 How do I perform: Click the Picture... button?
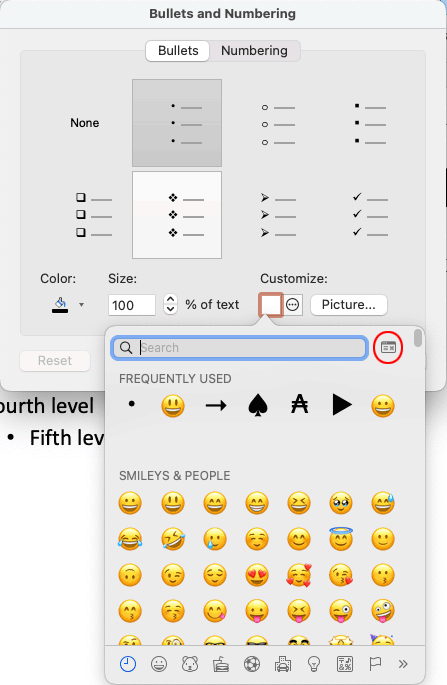pyautogui.click(x=349, y=304)
